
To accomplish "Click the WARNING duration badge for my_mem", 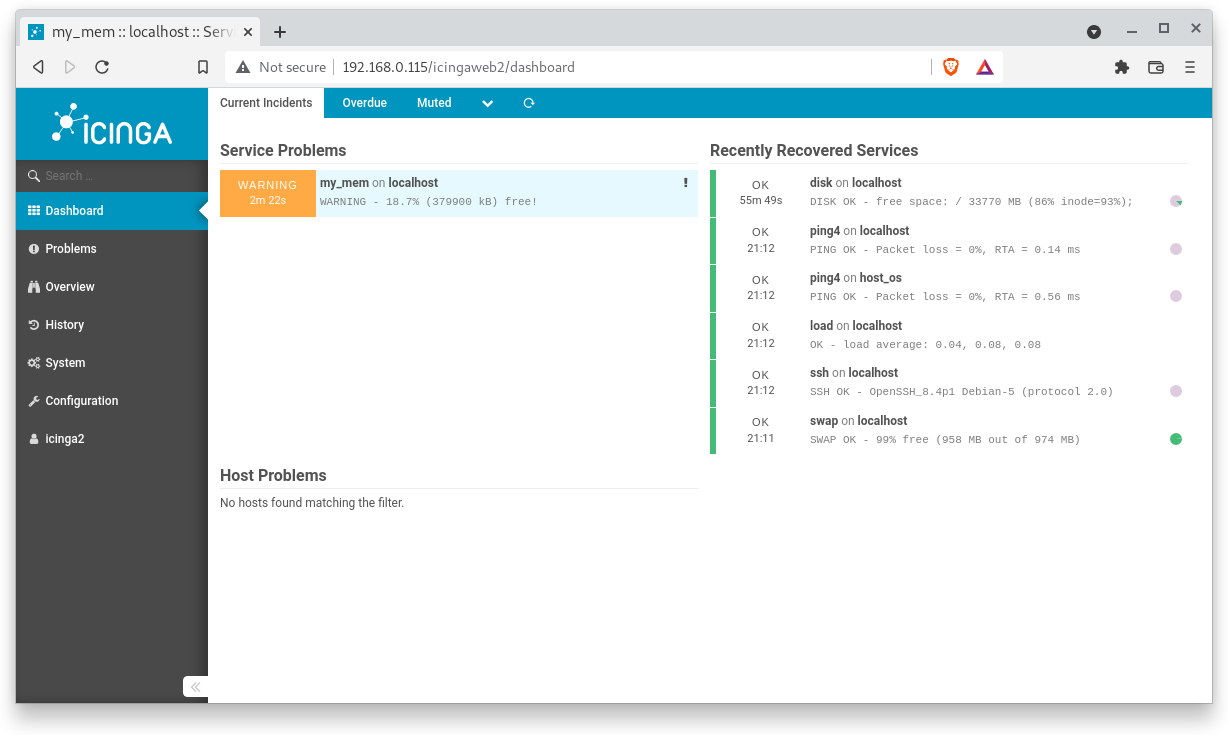I will 267,191.
